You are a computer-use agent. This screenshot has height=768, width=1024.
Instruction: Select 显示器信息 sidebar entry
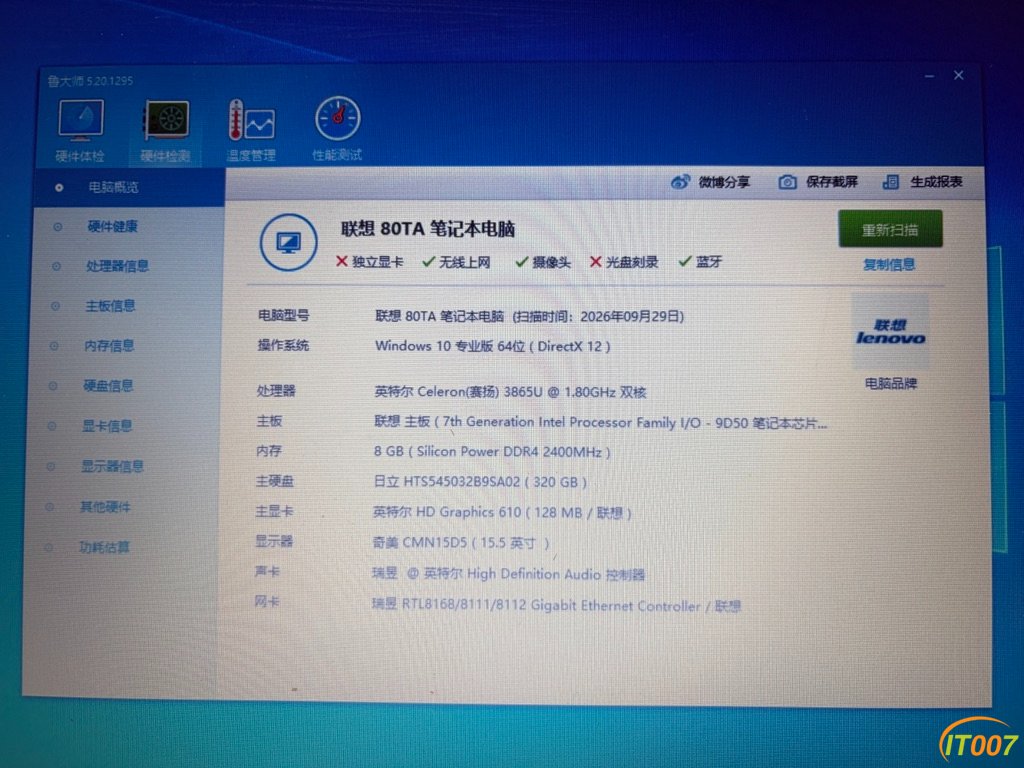tap(112, 466)
